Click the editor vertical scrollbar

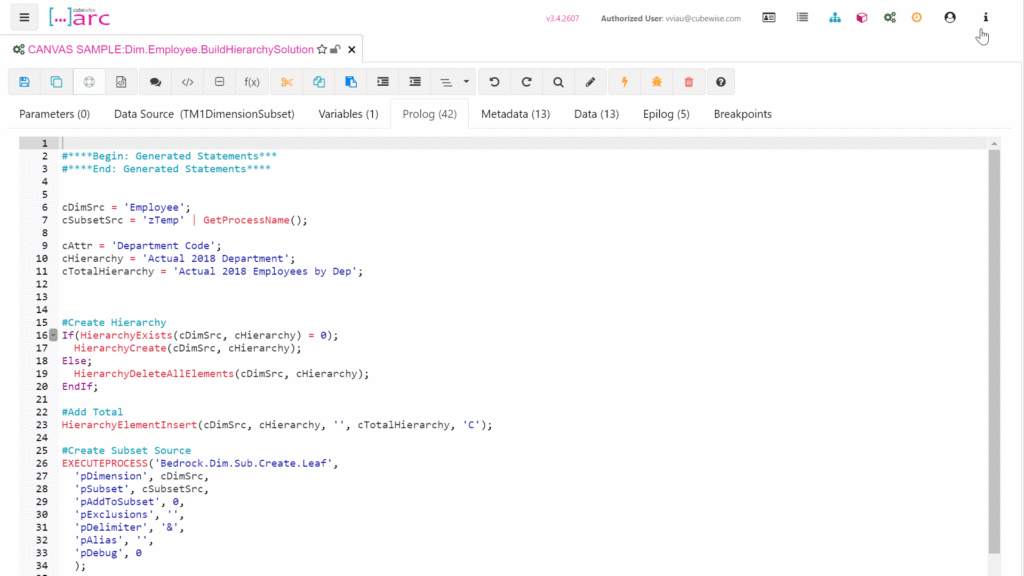[993, 350]
